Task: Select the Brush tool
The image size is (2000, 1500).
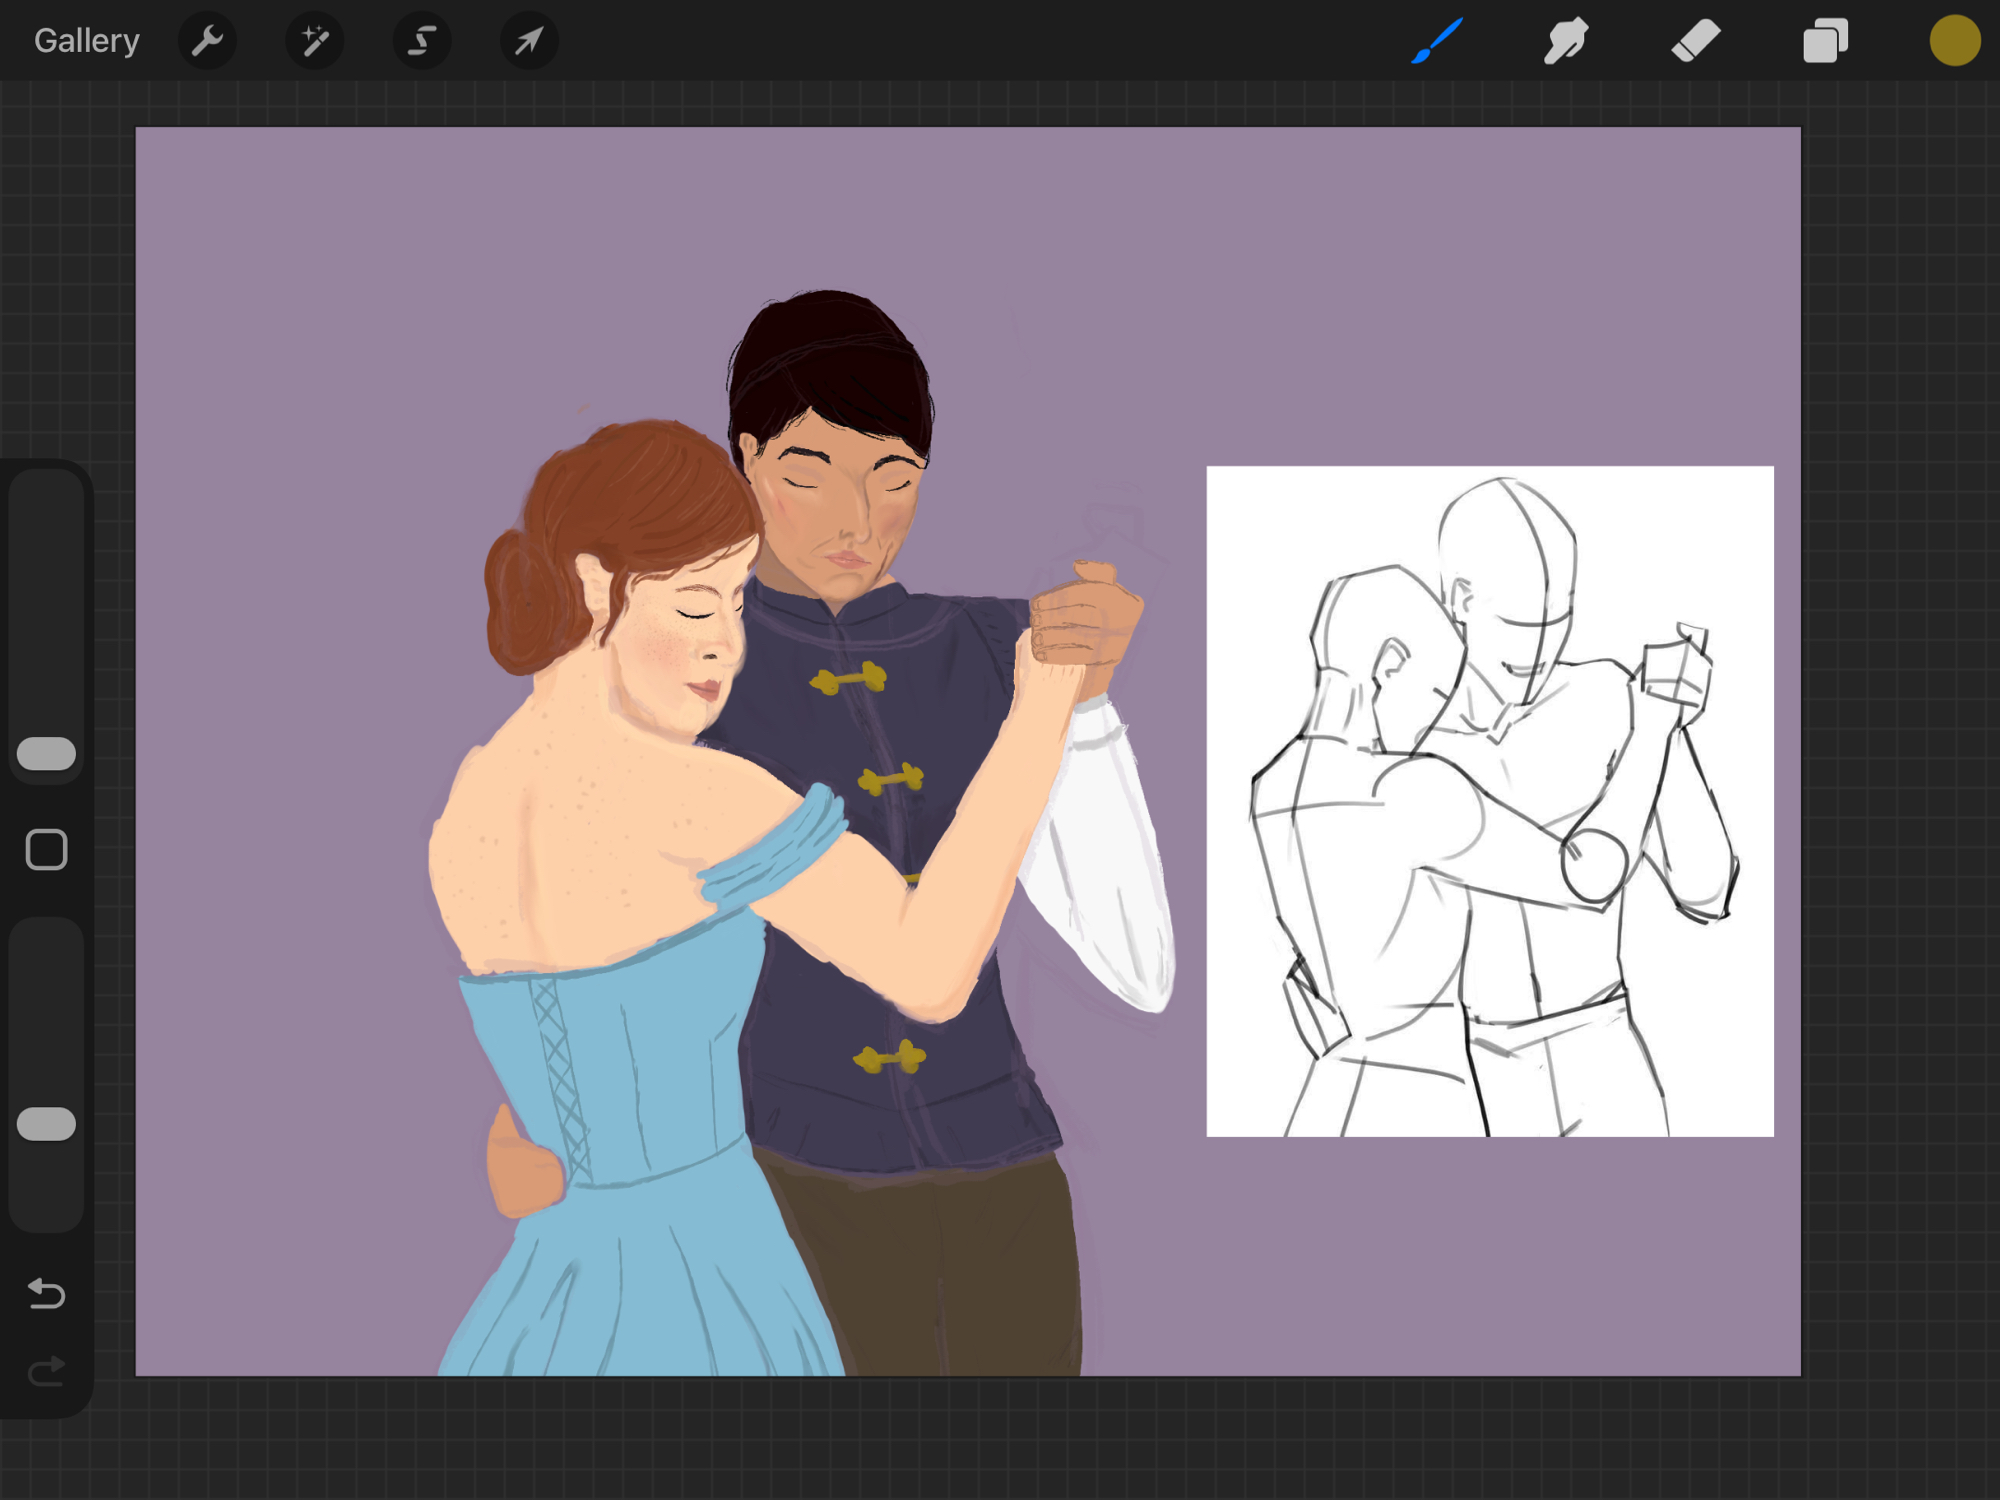Action: point(1437,41)
